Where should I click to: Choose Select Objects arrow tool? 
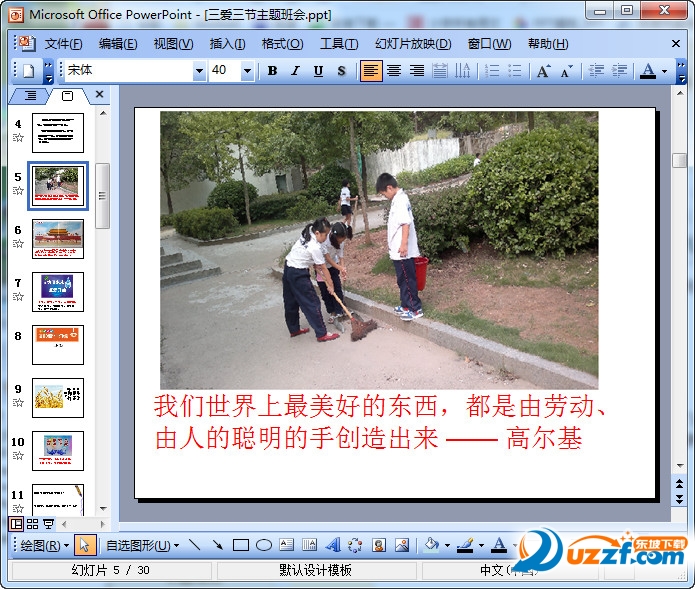[x=85, y=546]
